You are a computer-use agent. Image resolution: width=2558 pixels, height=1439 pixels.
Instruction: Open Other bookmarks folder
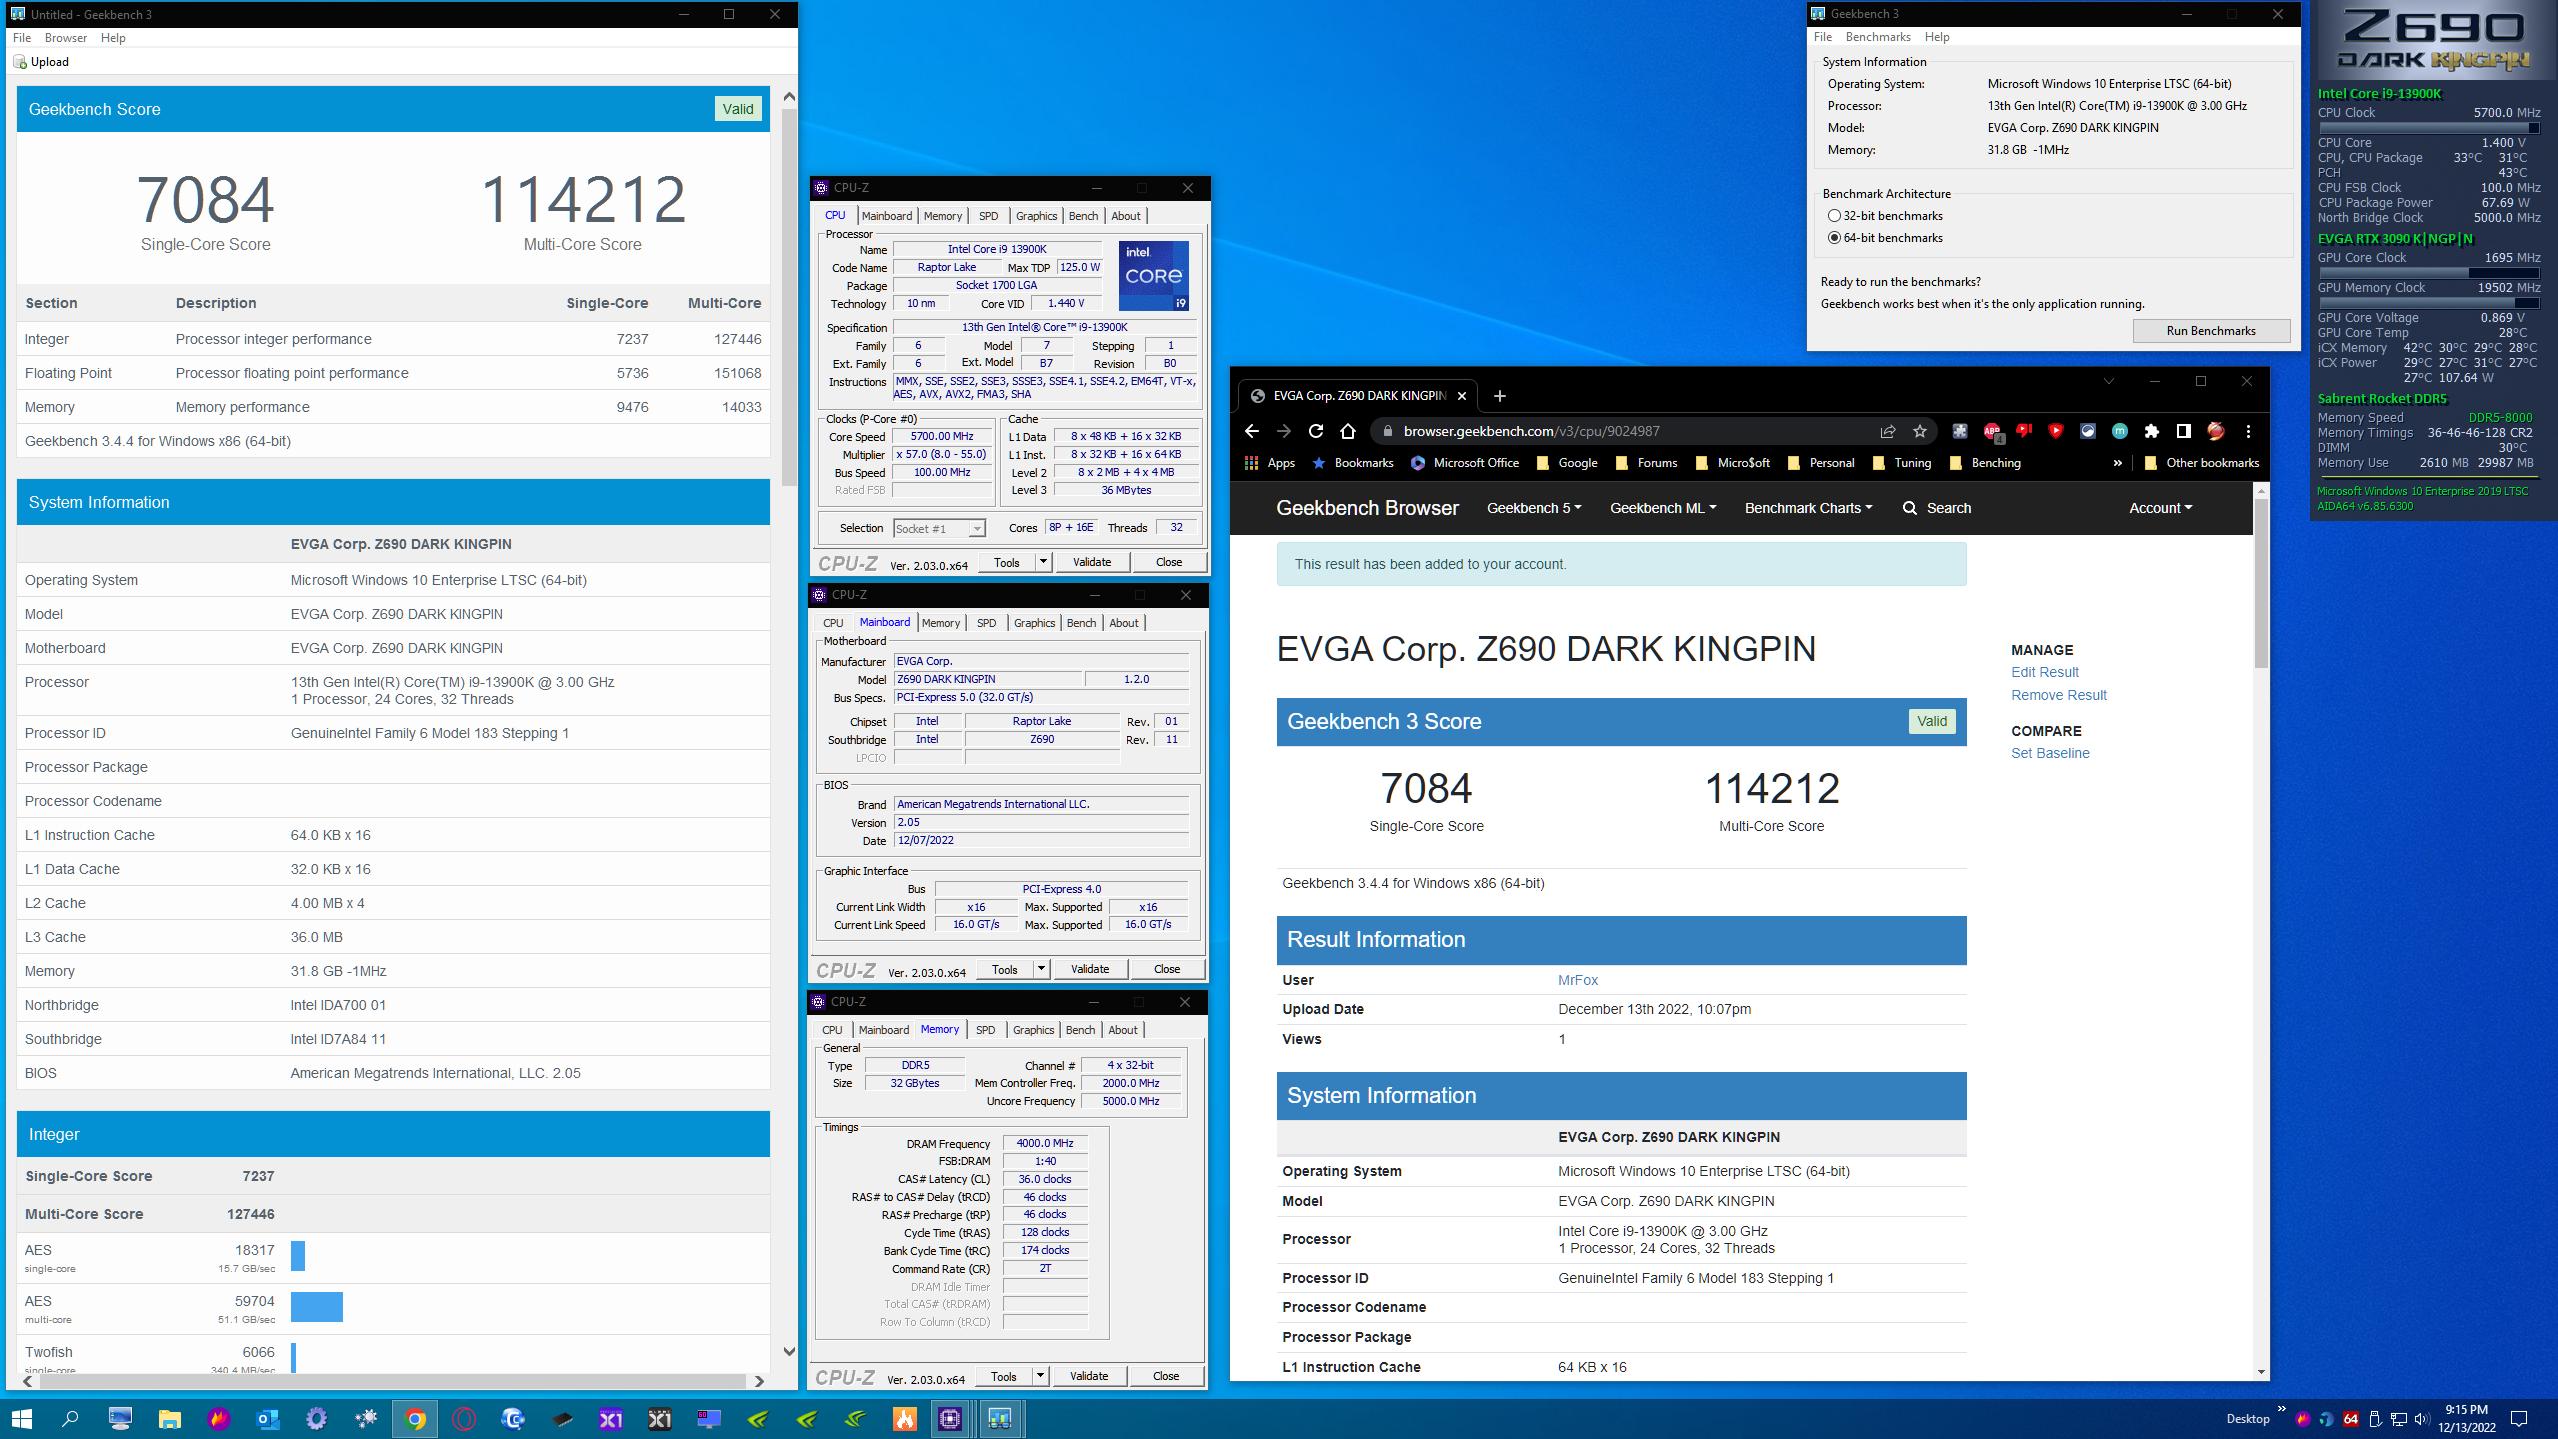point(2202,463)
